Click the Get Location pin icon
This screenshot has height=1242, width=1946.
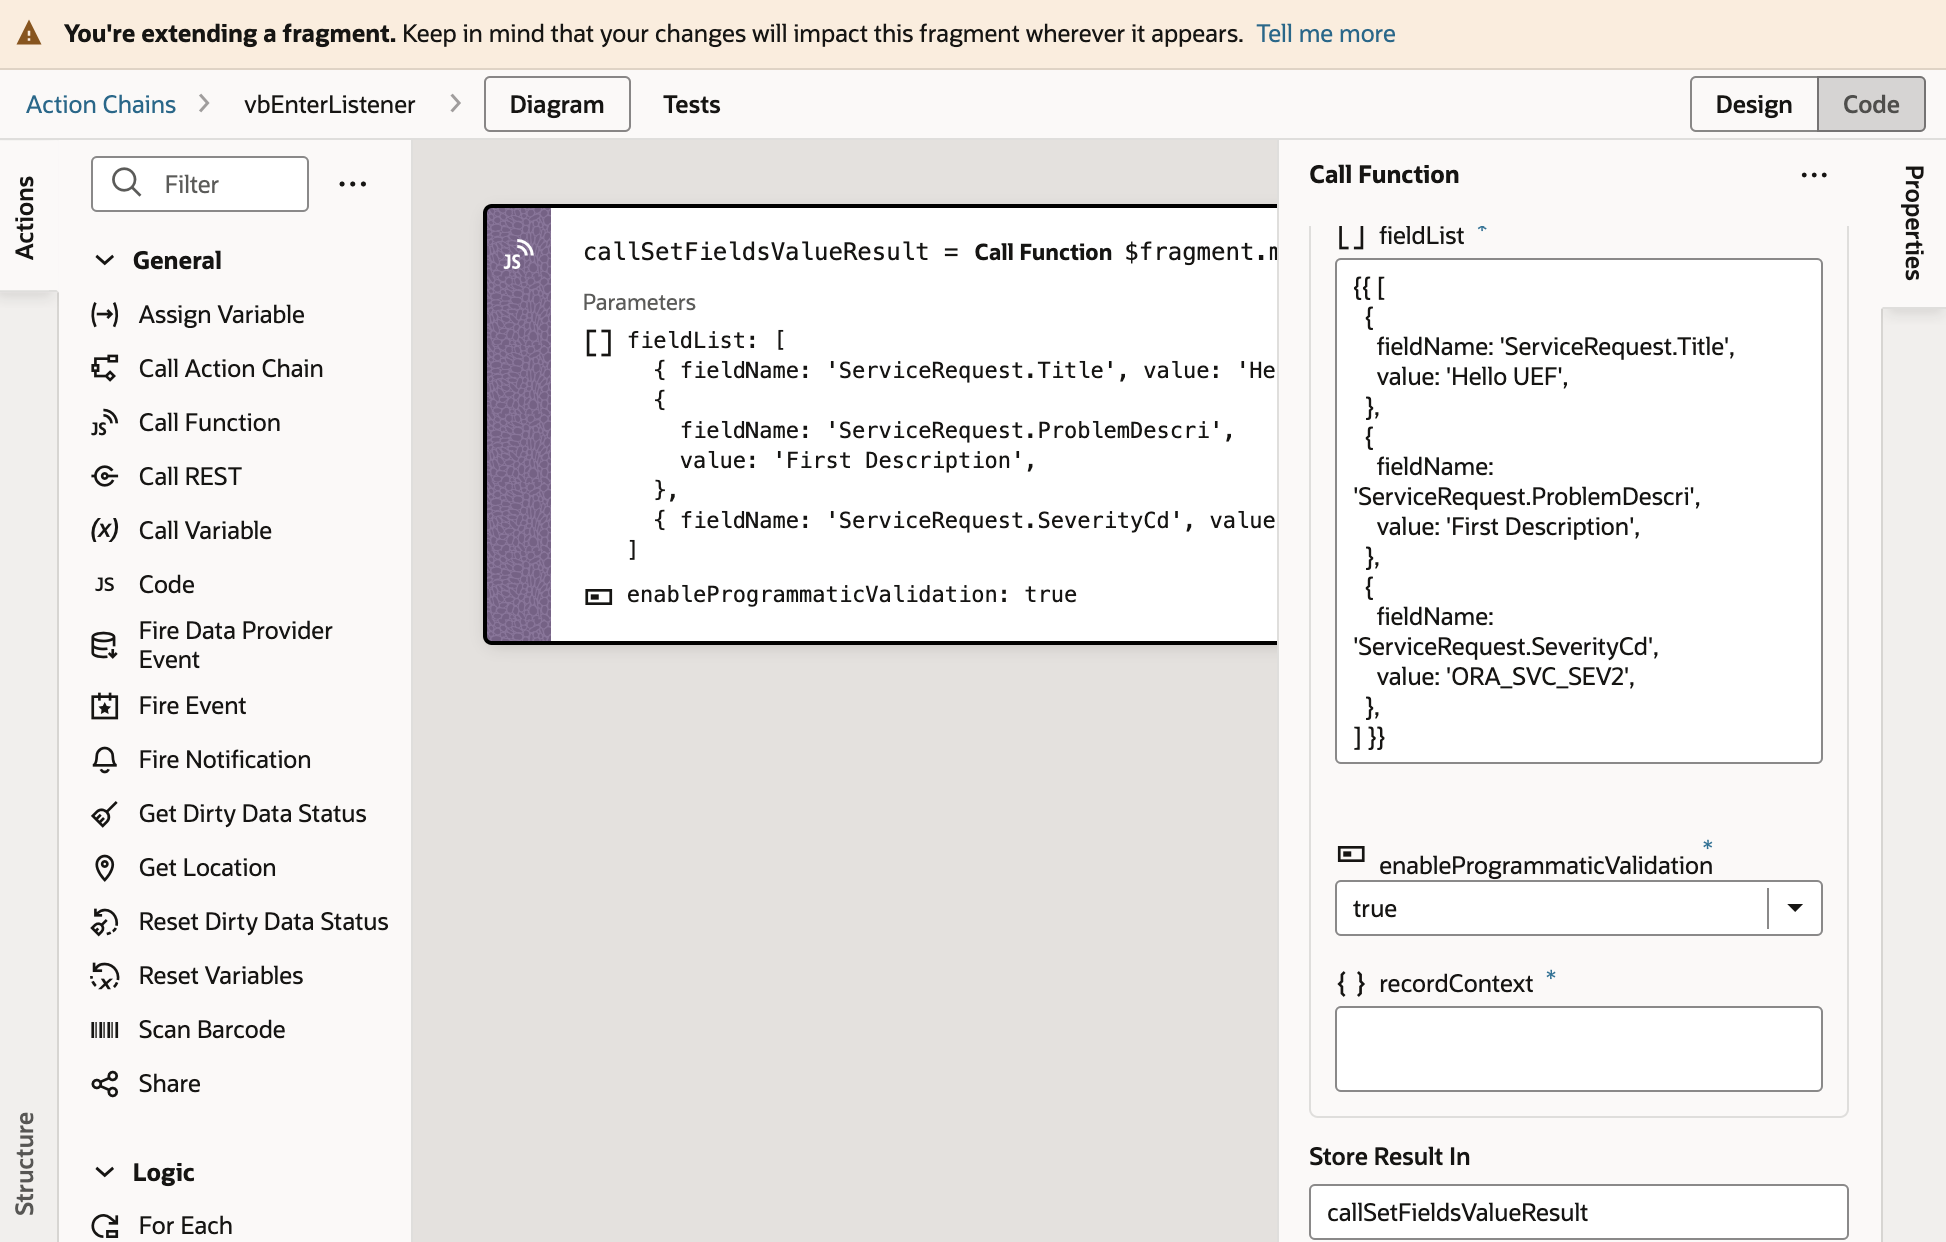click(105, 868)
